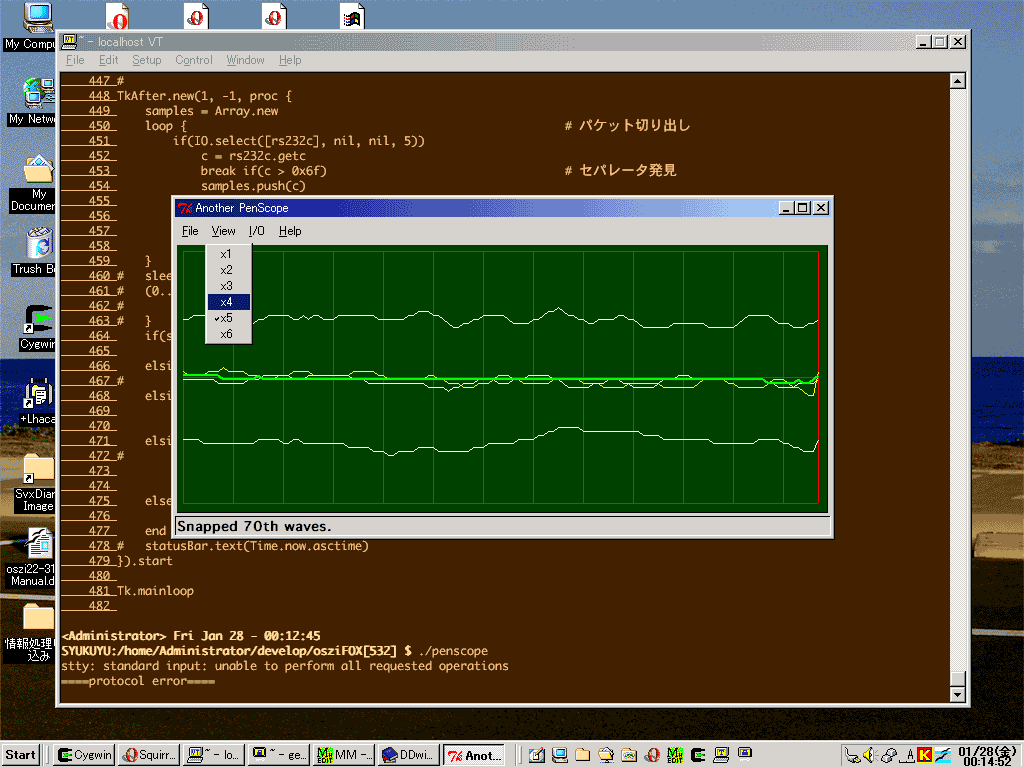Image resolution: width=1024 pixels, height=768 pixels.
Task: Open the Cygwin desktop shortcut
Action: coord(38,320)
